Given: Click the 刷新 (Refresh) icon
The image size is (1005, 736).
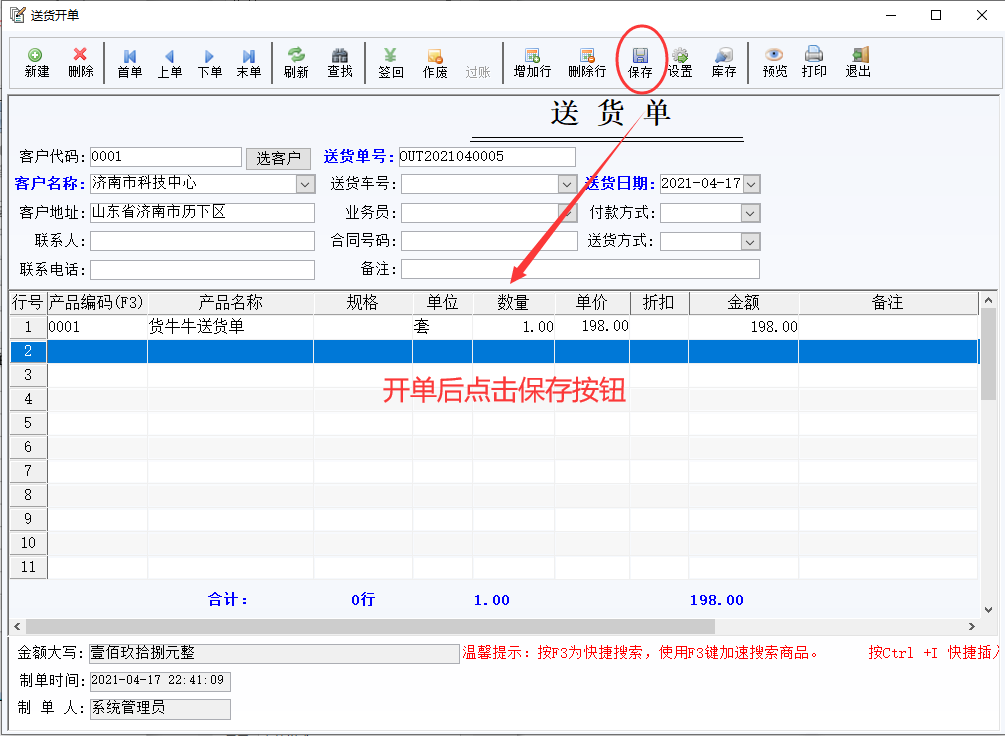Looking at the screenshot, I should 296,63.
